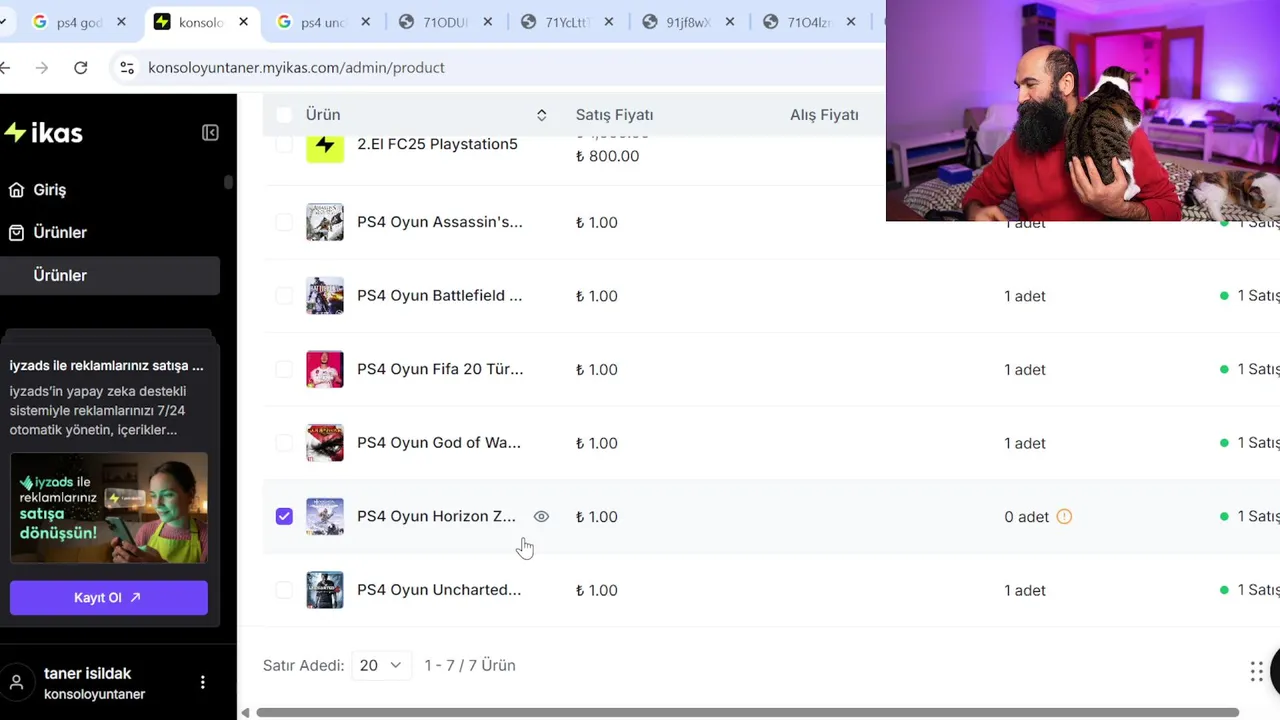Toggle select-all checkbox in header
Image resolution: width=1280 pixels, height=720 pixels.
pos(284,115)
